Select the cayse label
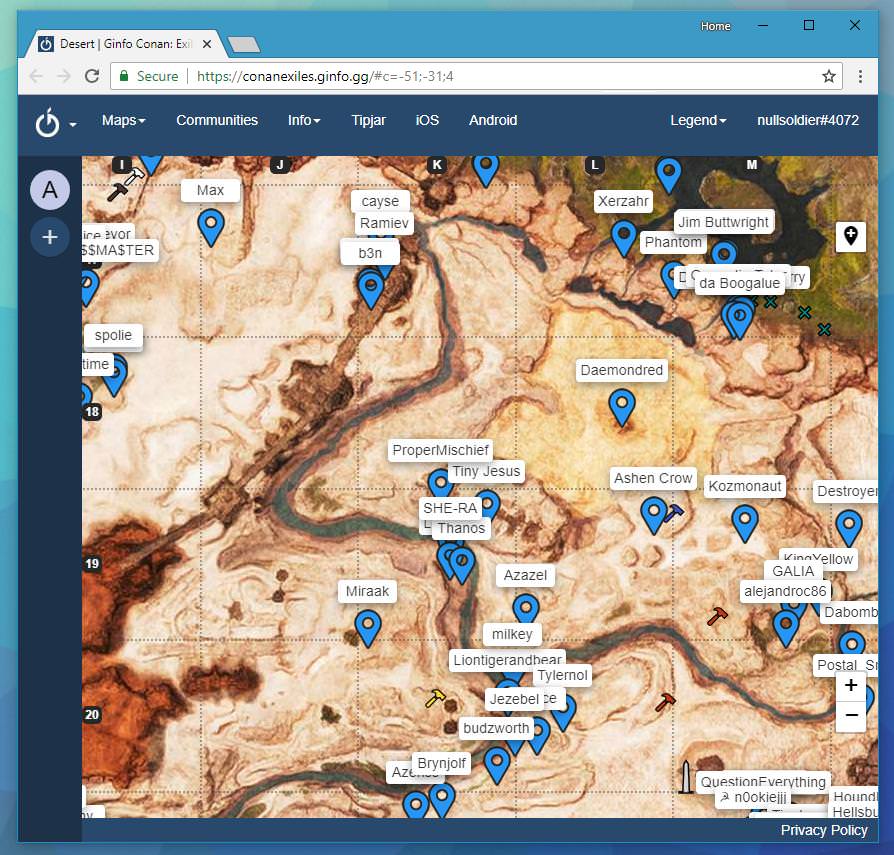Viewport: 894px width, 855px height. coord(380,201)
